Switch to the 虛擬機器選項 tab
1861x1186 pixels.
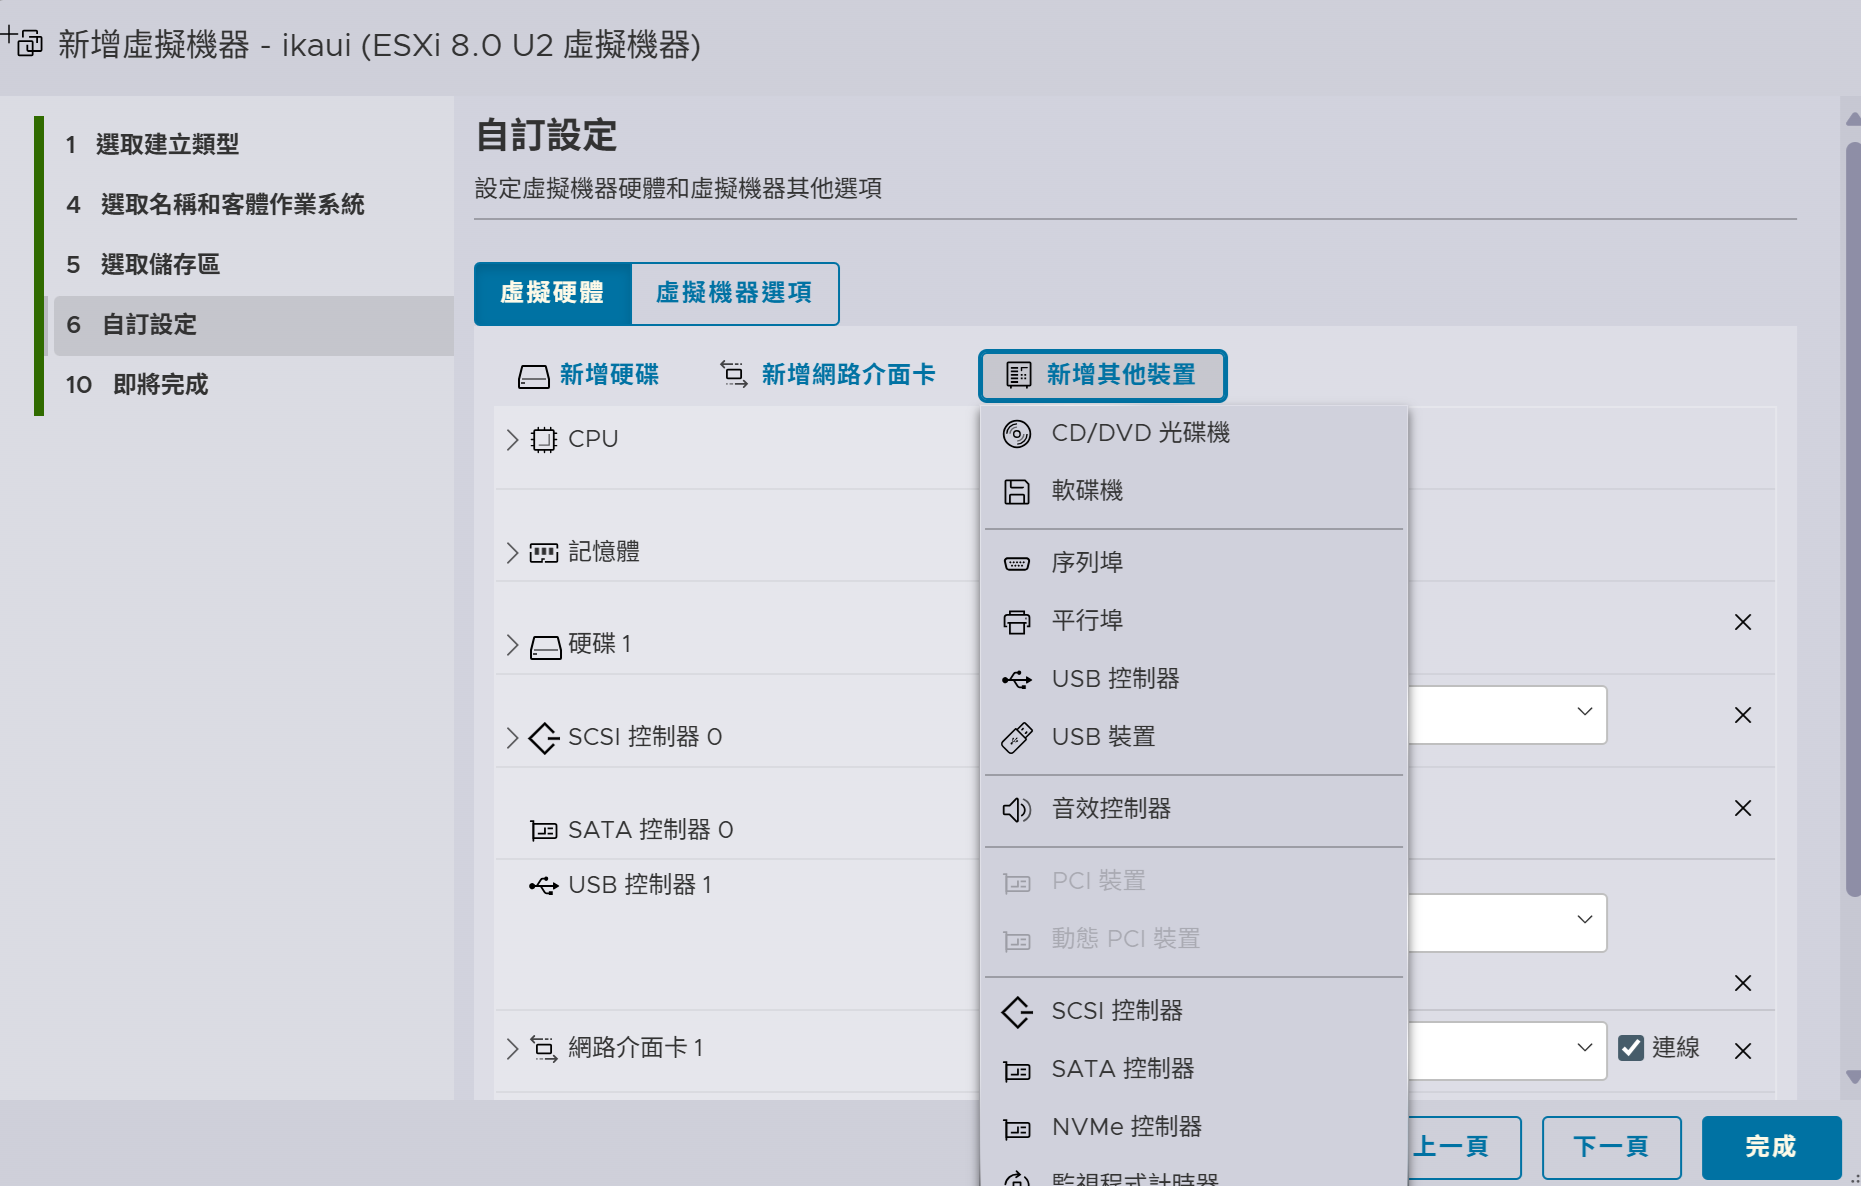(734, 293)
